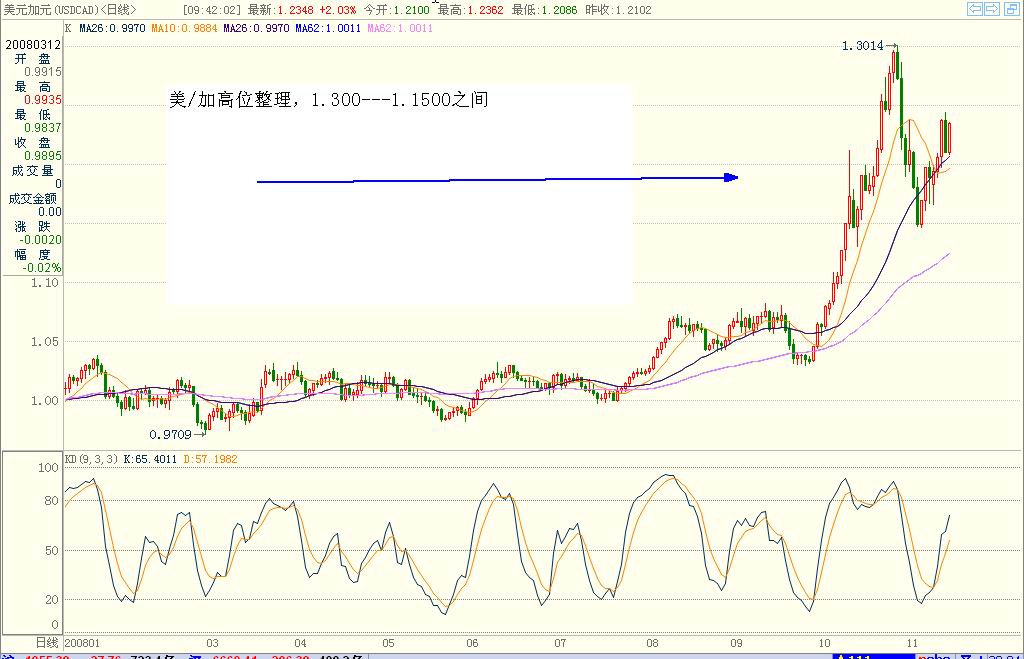Viewport: 1024px width, 659px height.
Task: Click the KD axis label 100
Action: (48, 468)
